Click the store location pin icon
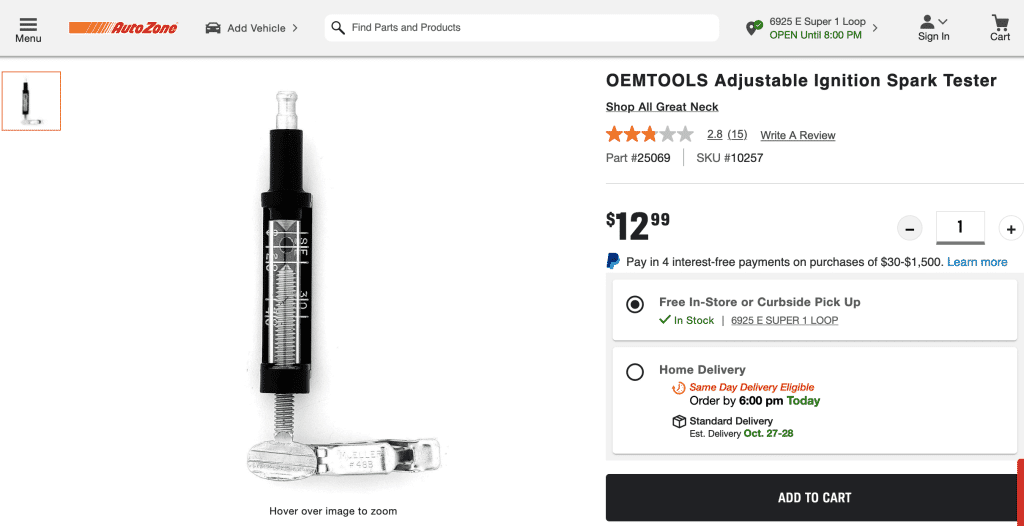 point(754,28)
